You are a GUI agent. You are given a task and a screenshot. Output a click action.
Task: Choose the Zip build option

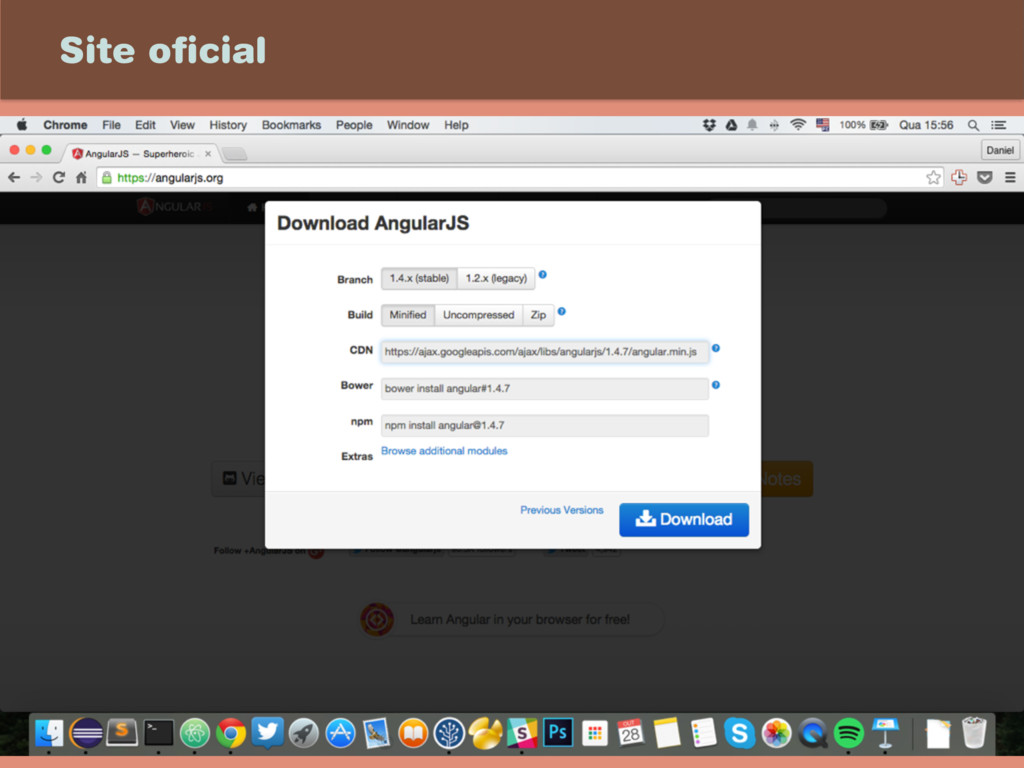click(x=538, y=315)
